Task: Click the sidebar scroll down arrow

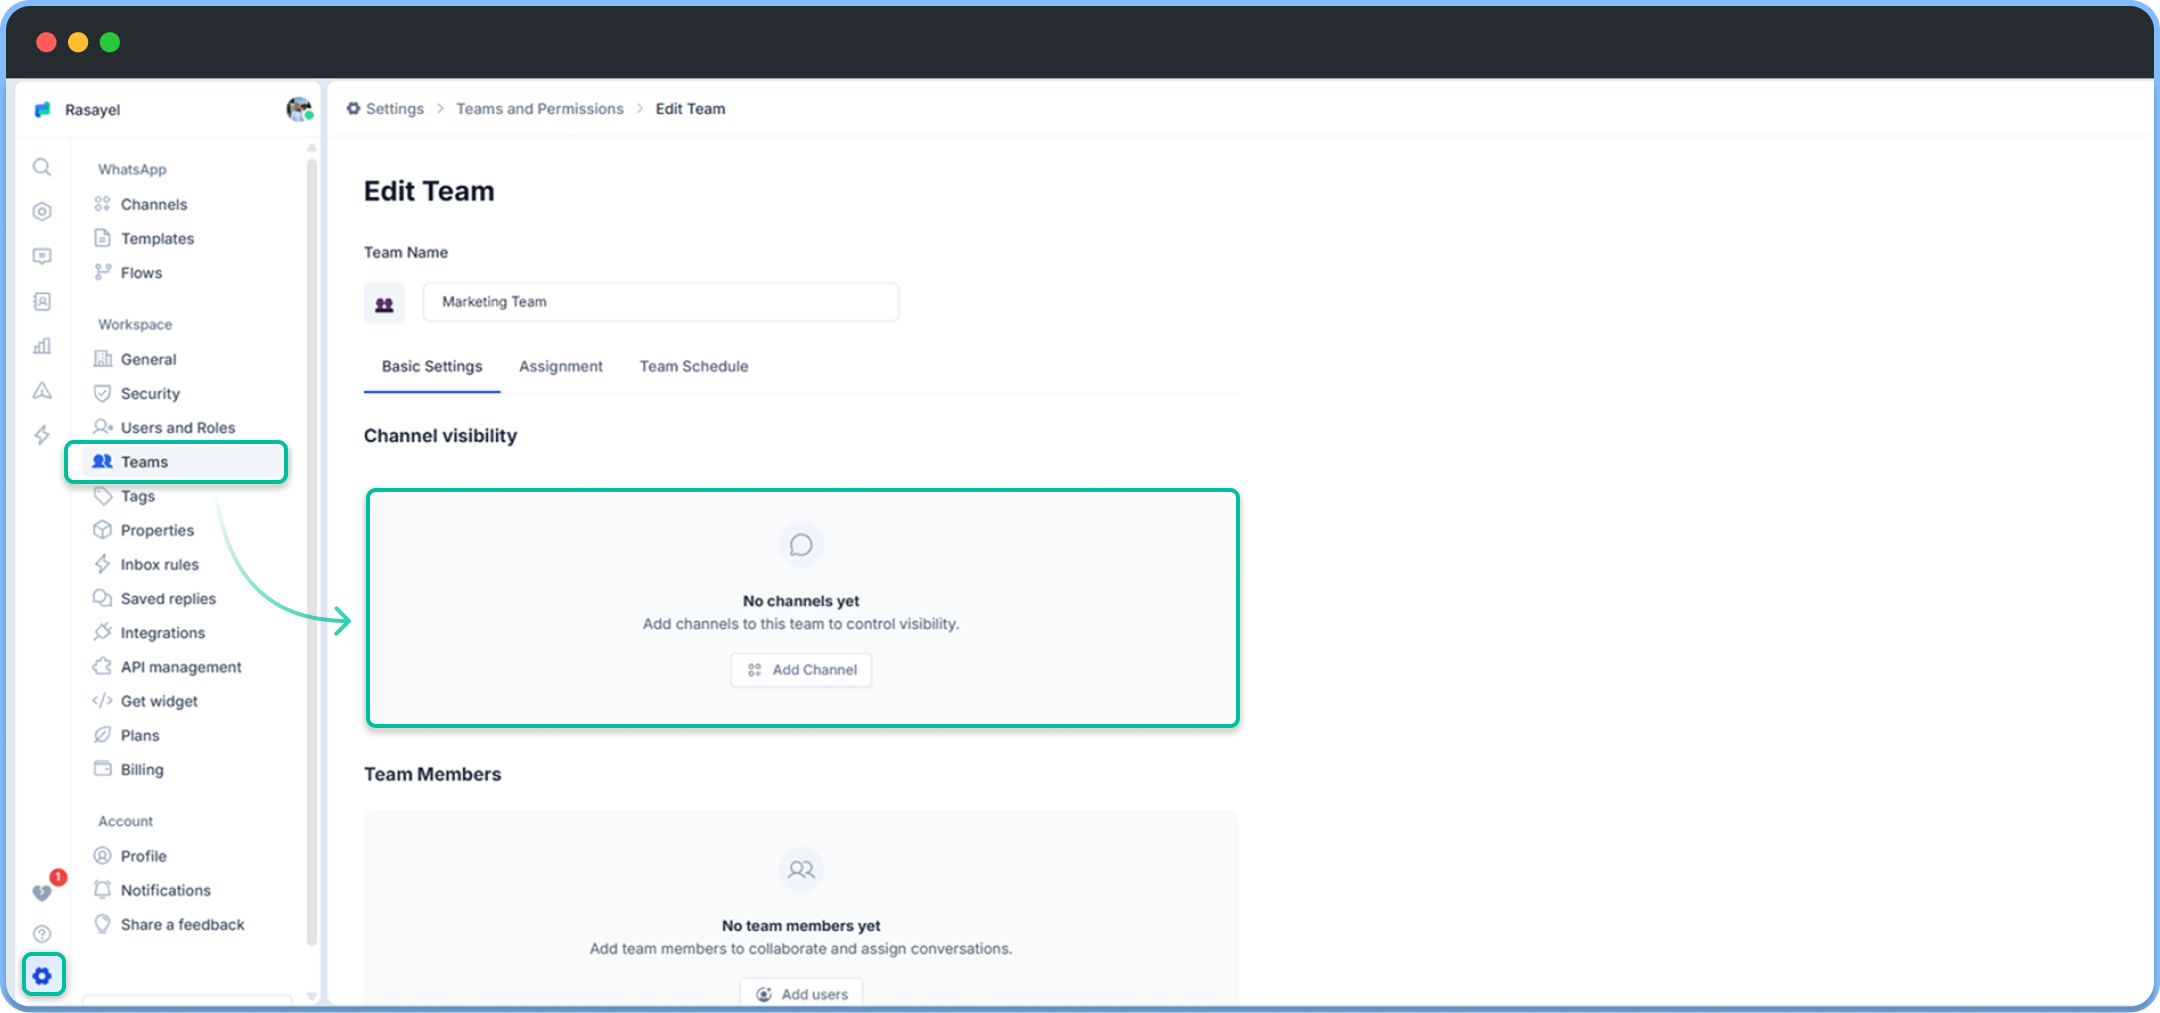Action: 312,996
